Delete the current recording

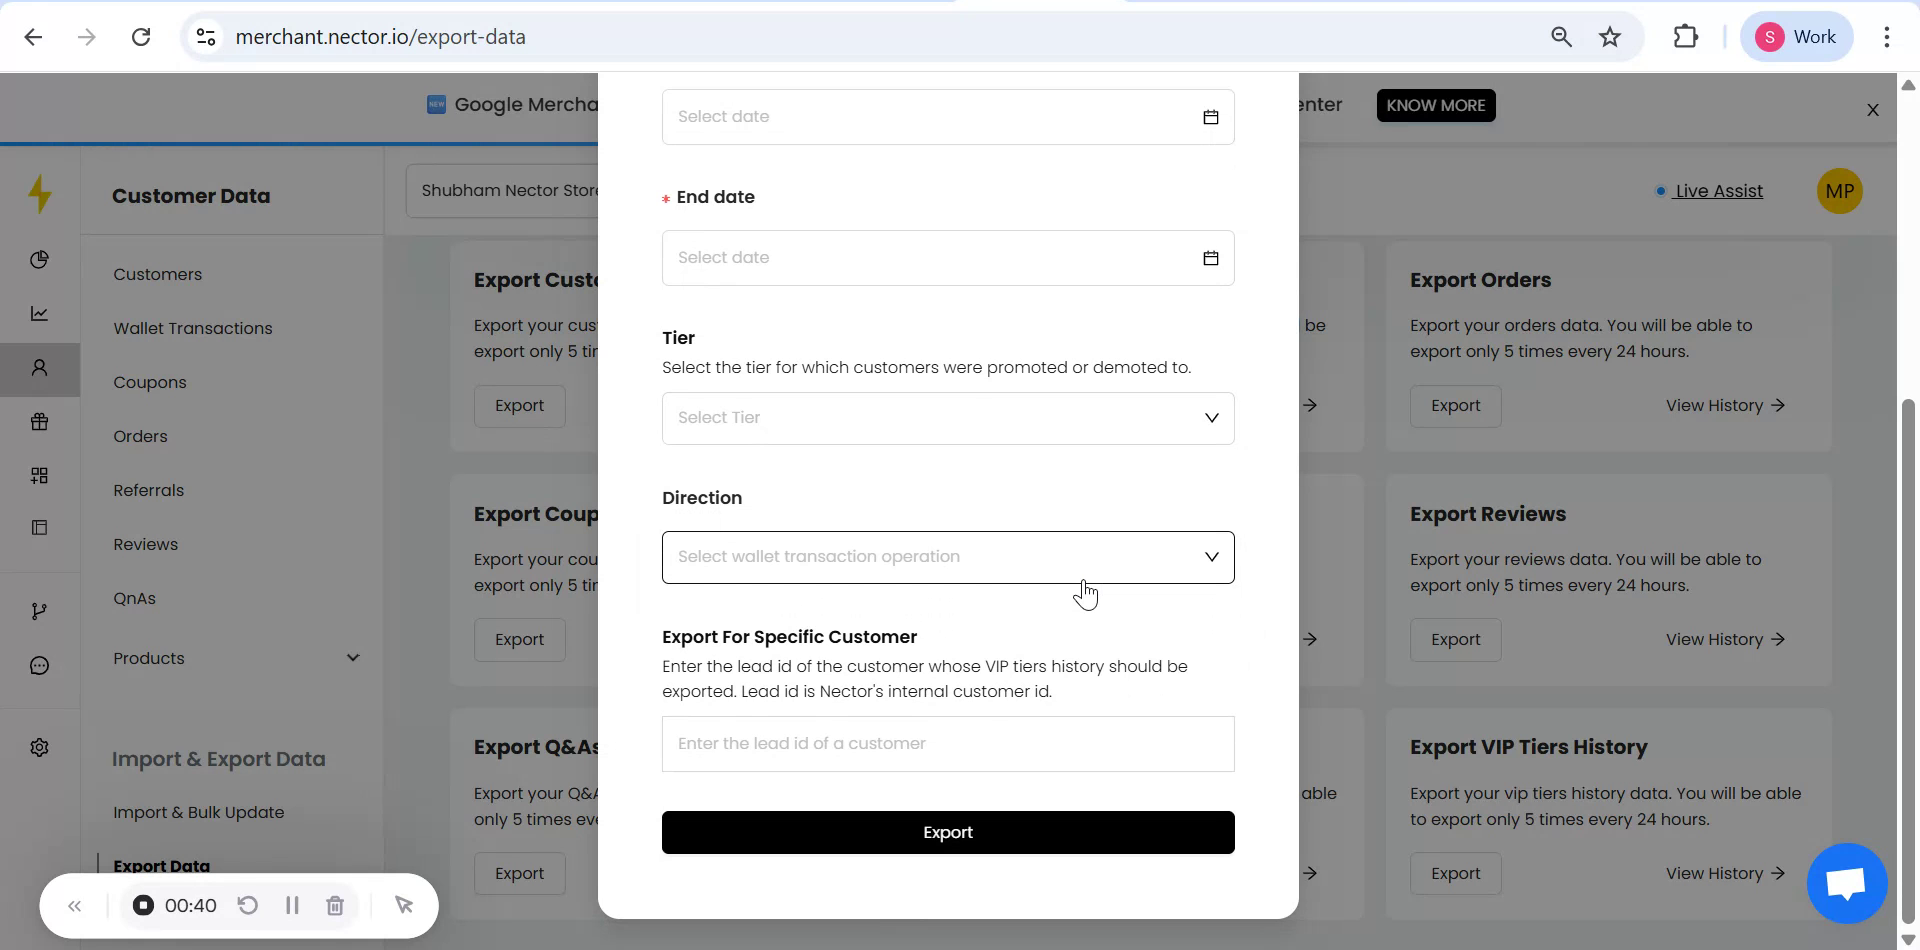point(335,905)
